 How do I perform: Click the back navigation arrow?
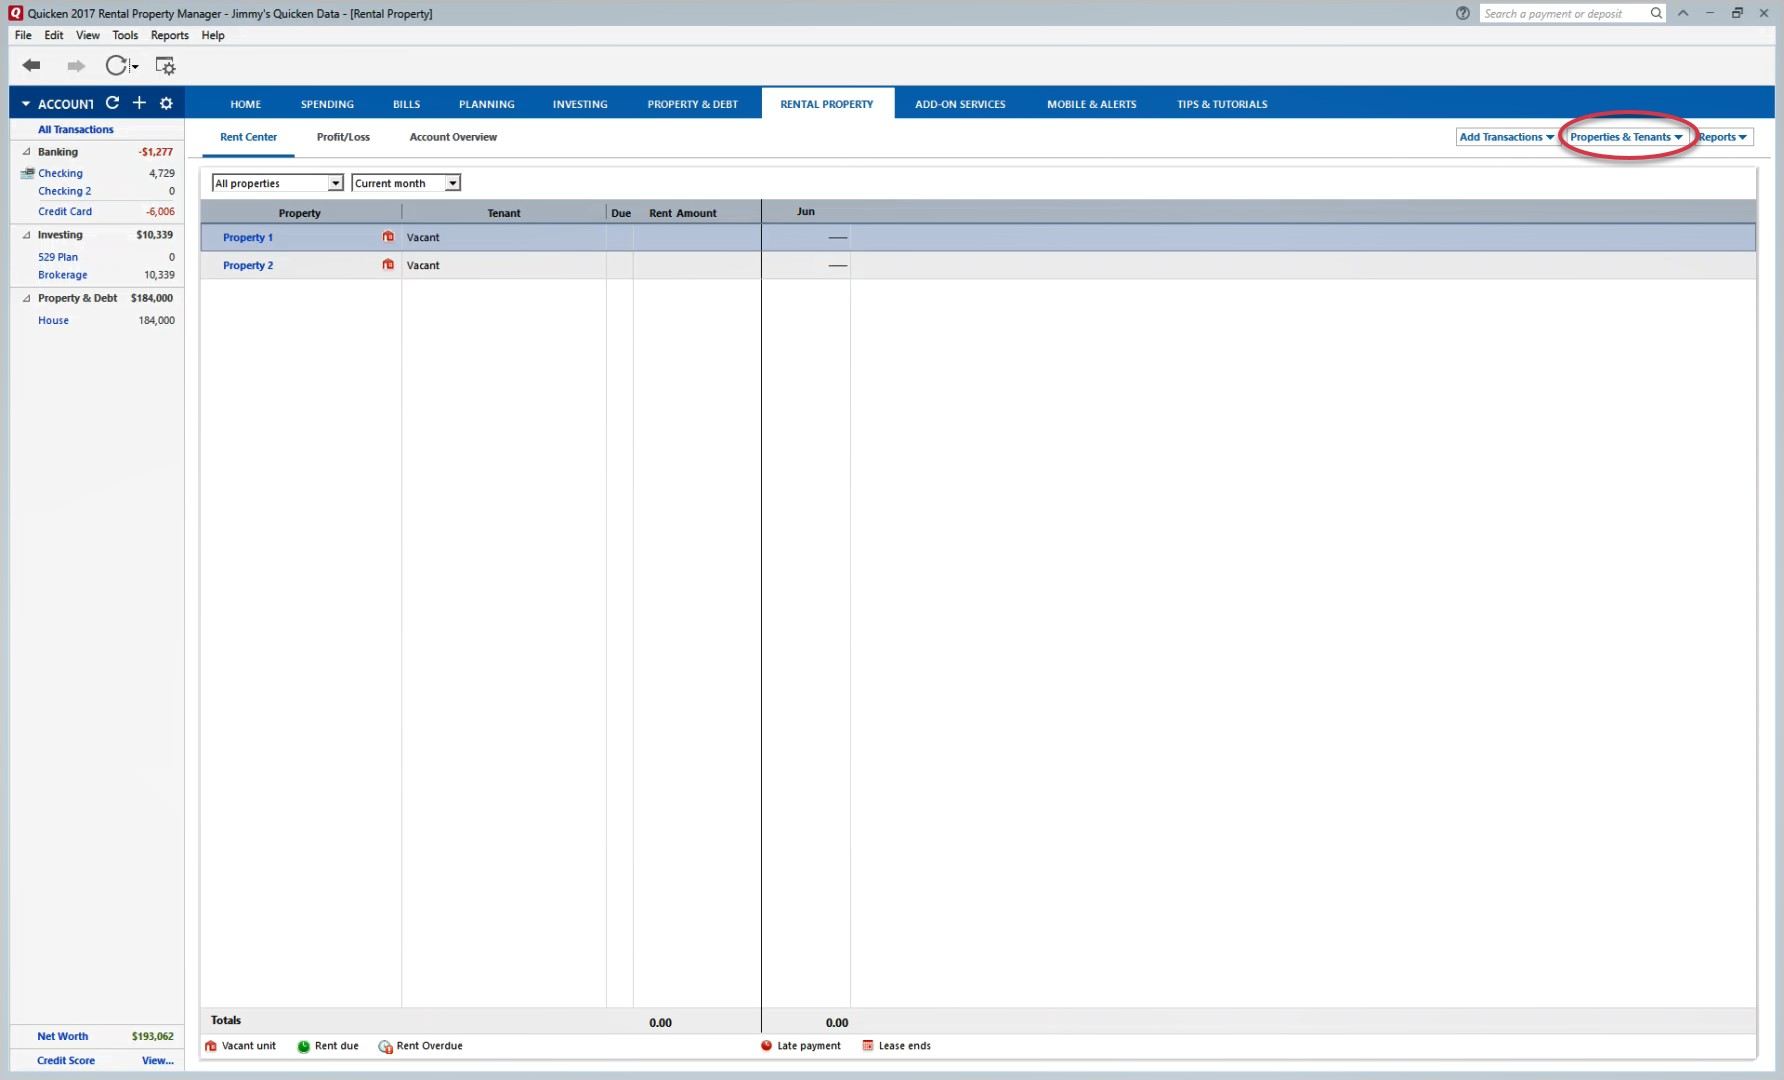(x=32, y=66)
